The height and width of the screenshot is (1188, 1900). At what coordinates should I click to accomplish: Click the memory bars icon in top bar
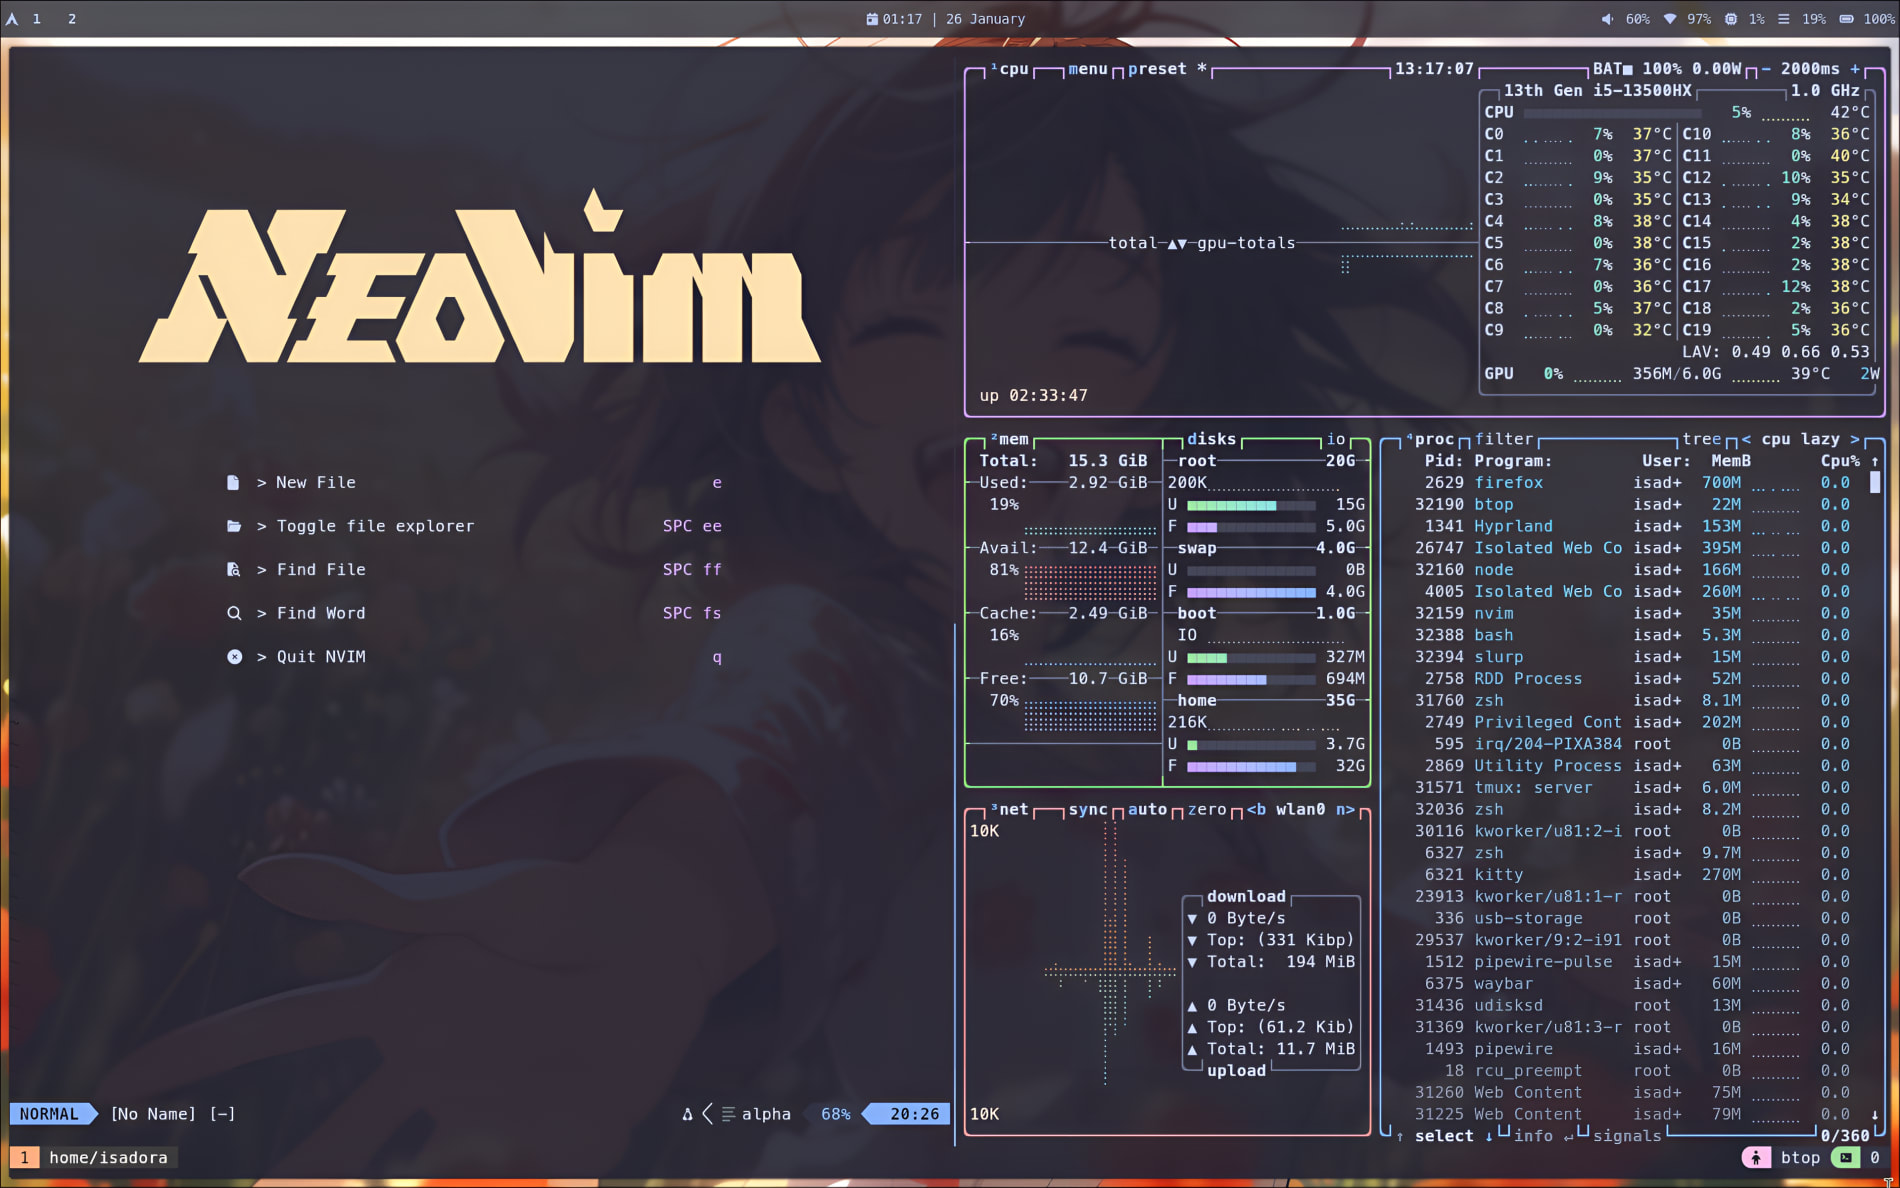pyautogui.click(x=1783, y=19)
